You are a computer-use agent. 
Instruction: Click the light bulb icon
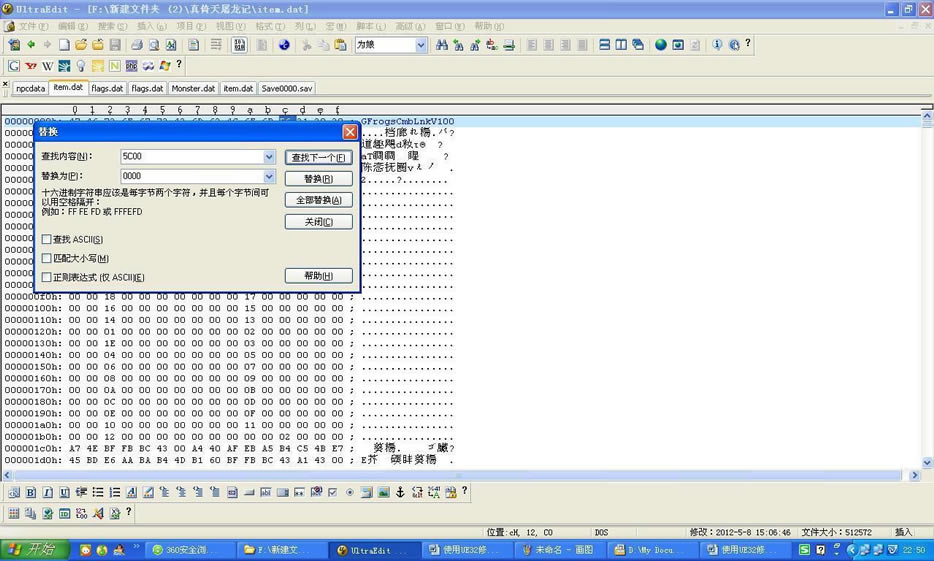81,66
